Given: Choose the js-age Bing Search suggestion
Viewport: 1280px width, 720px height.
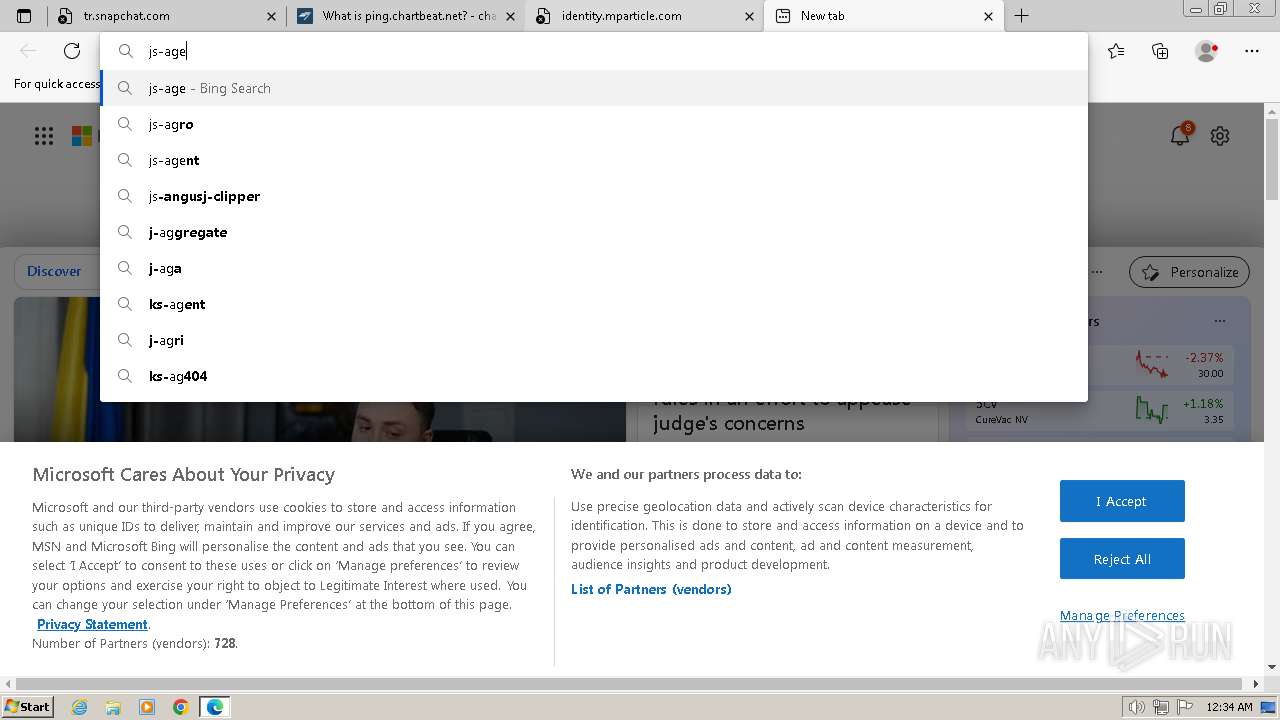Looking at the screenshot, I should [x=594, y=88].
